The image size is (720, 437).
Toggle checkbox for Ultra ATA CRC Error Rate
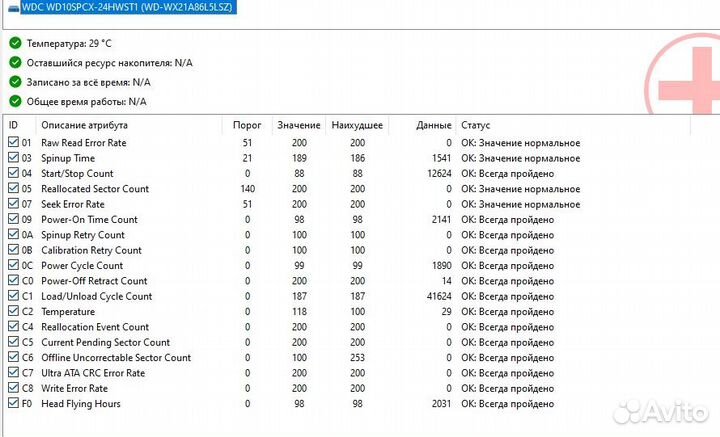click(13, 373)
